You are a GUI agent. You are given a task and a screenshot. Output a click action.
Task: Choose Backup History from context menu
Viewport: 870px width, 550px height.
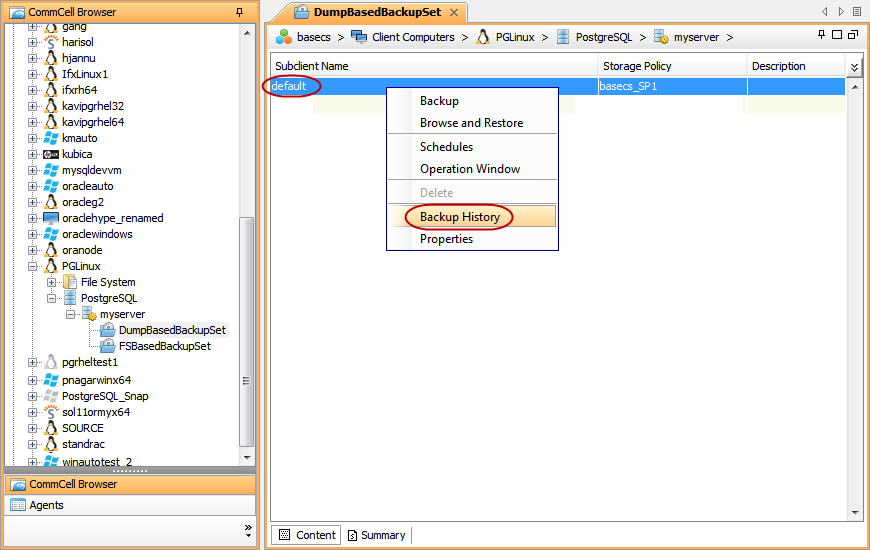tap(460, 217)
